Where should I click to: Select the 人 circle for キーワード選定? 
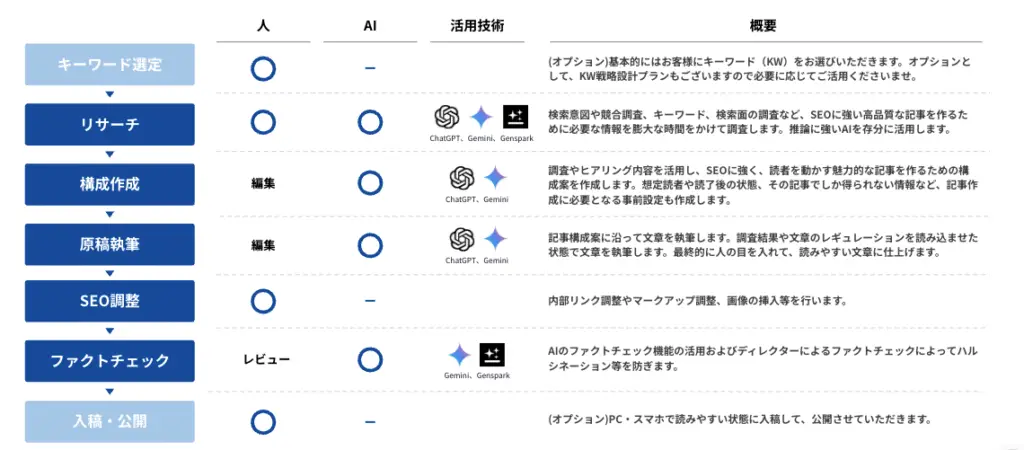pos(263,68)
